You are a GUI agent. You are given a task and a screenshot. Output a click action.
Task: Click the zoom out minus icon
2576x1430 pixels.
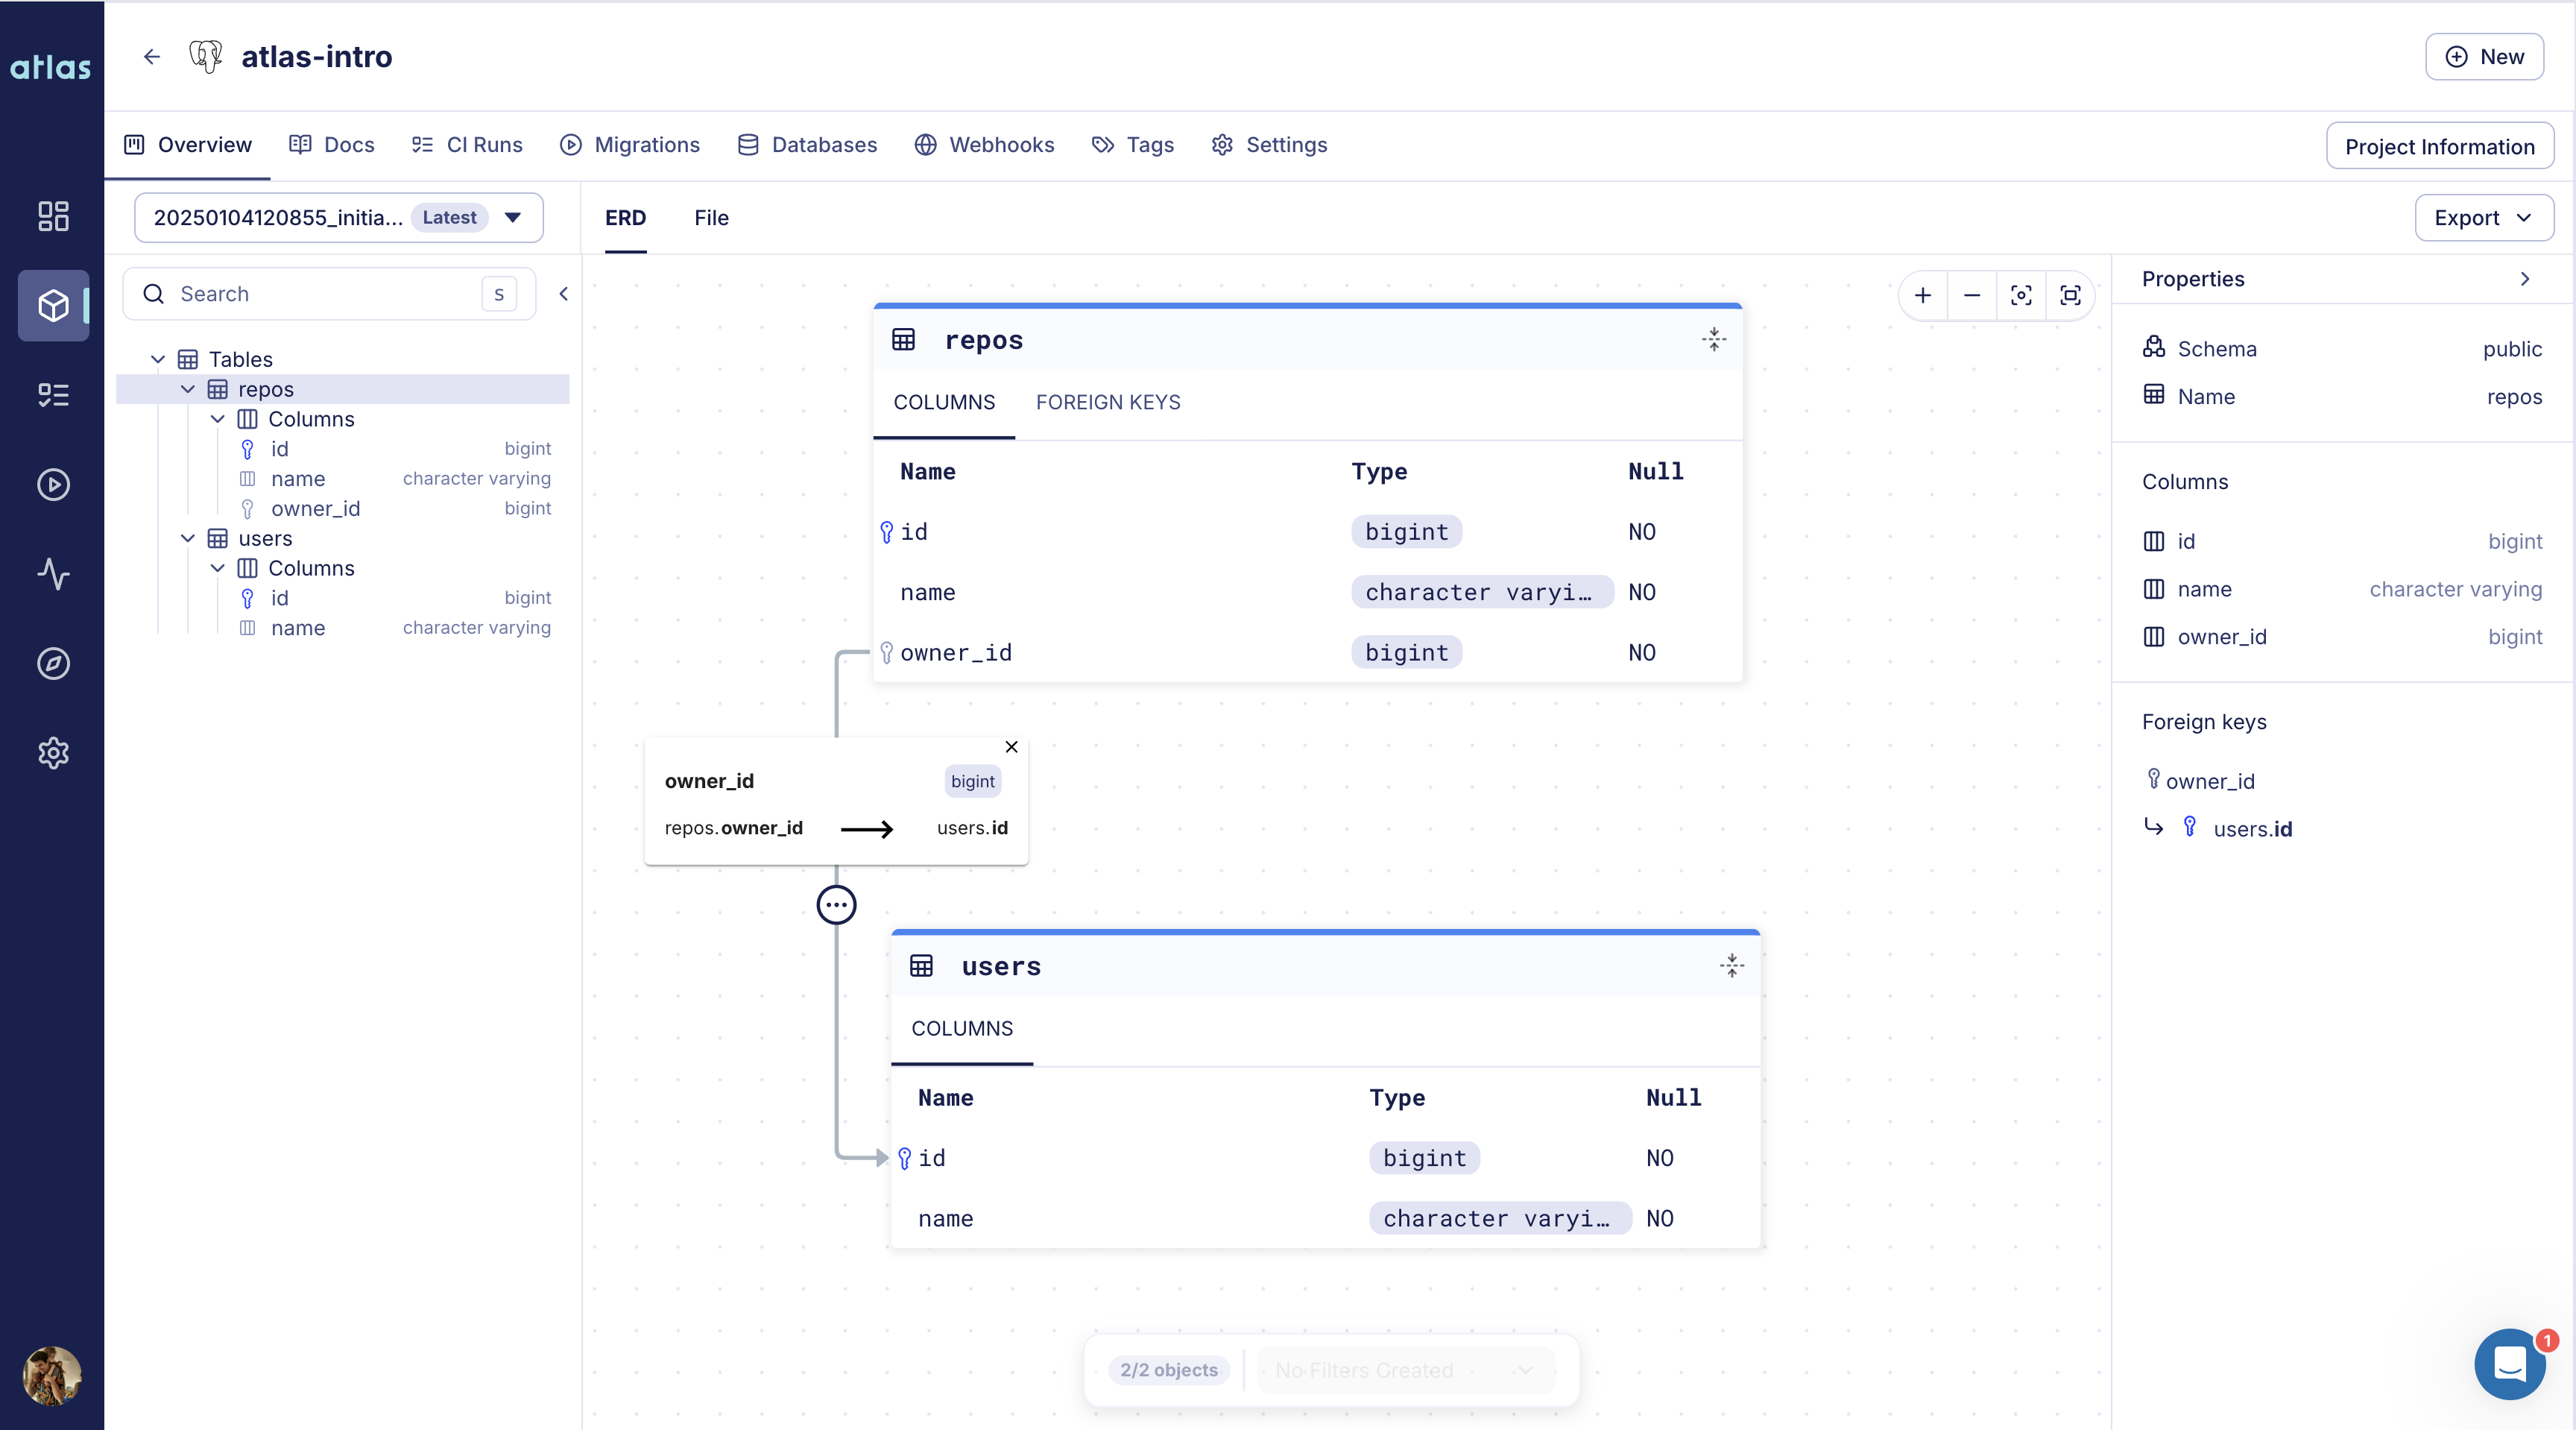tap(1971, 295)
